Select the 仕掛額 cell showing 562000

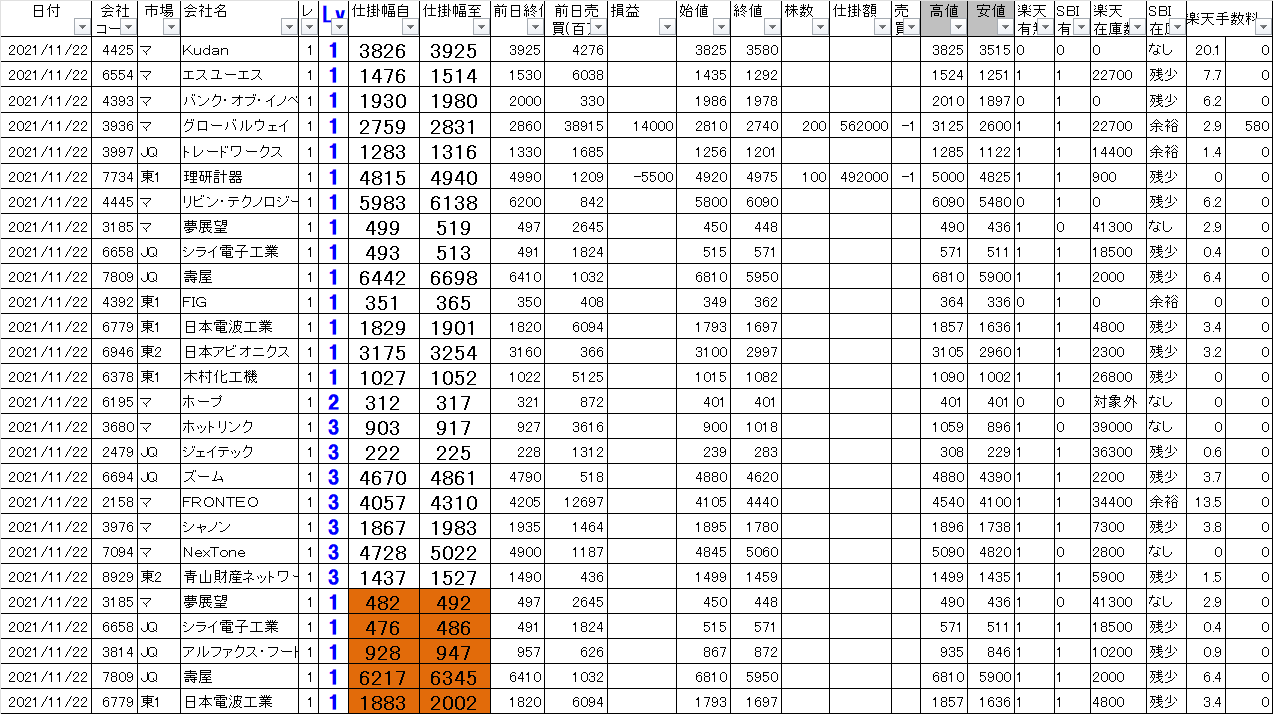(860, 125)
